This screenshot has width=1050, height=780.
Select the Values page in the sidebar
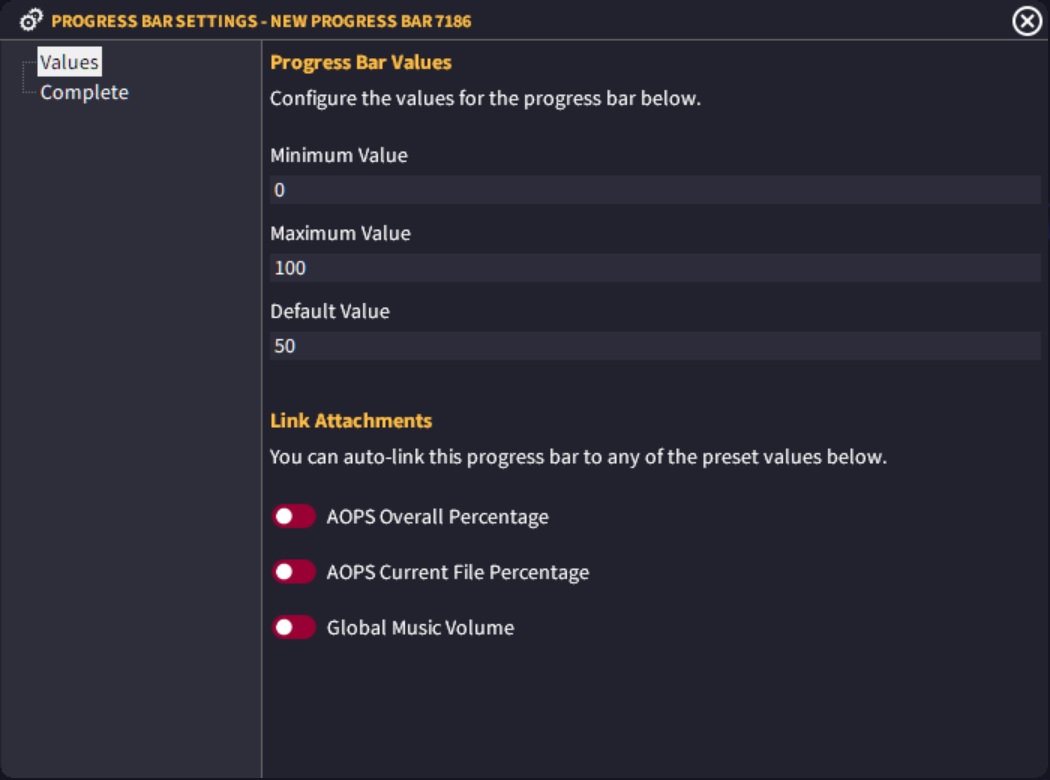click(69, 61)
